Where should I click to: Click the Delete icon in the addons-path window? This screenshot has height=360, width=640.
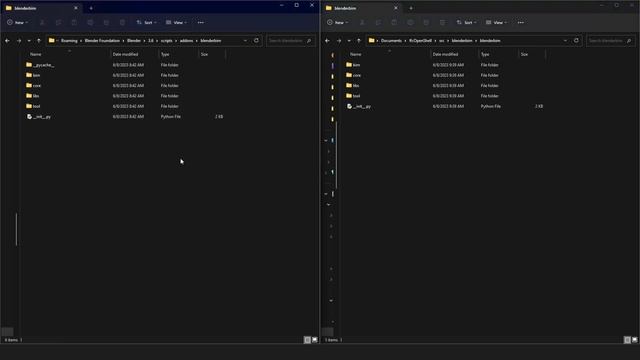[122, 22]
